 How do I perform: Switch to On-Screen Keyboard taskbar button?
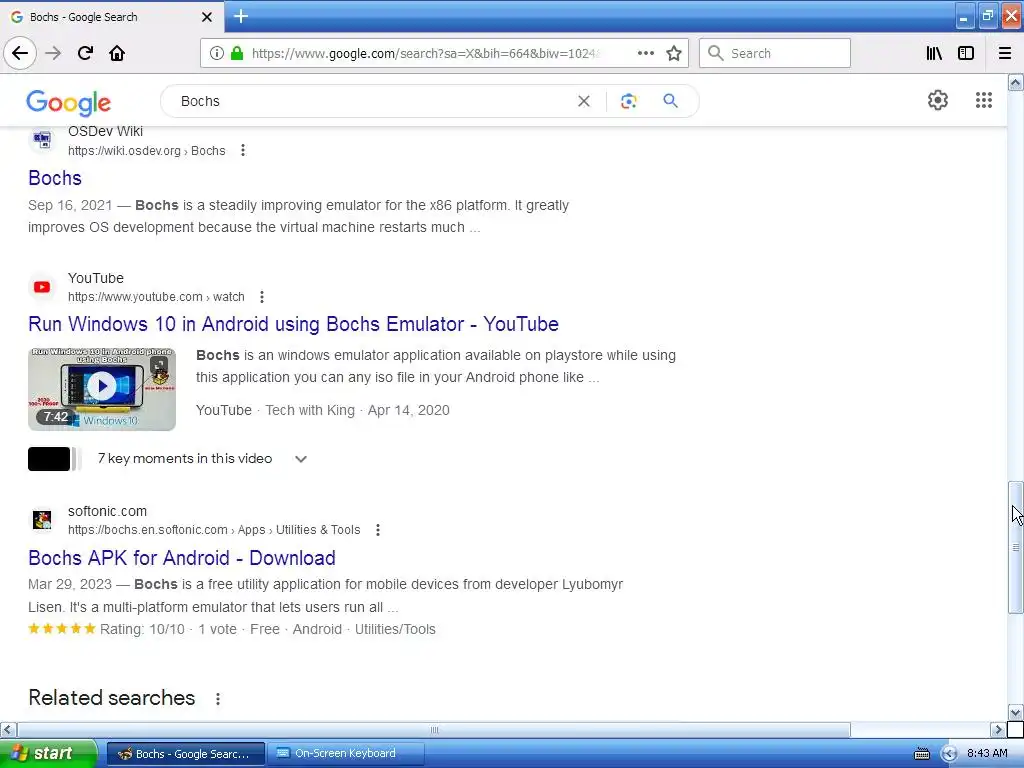(x=344, y=754)
